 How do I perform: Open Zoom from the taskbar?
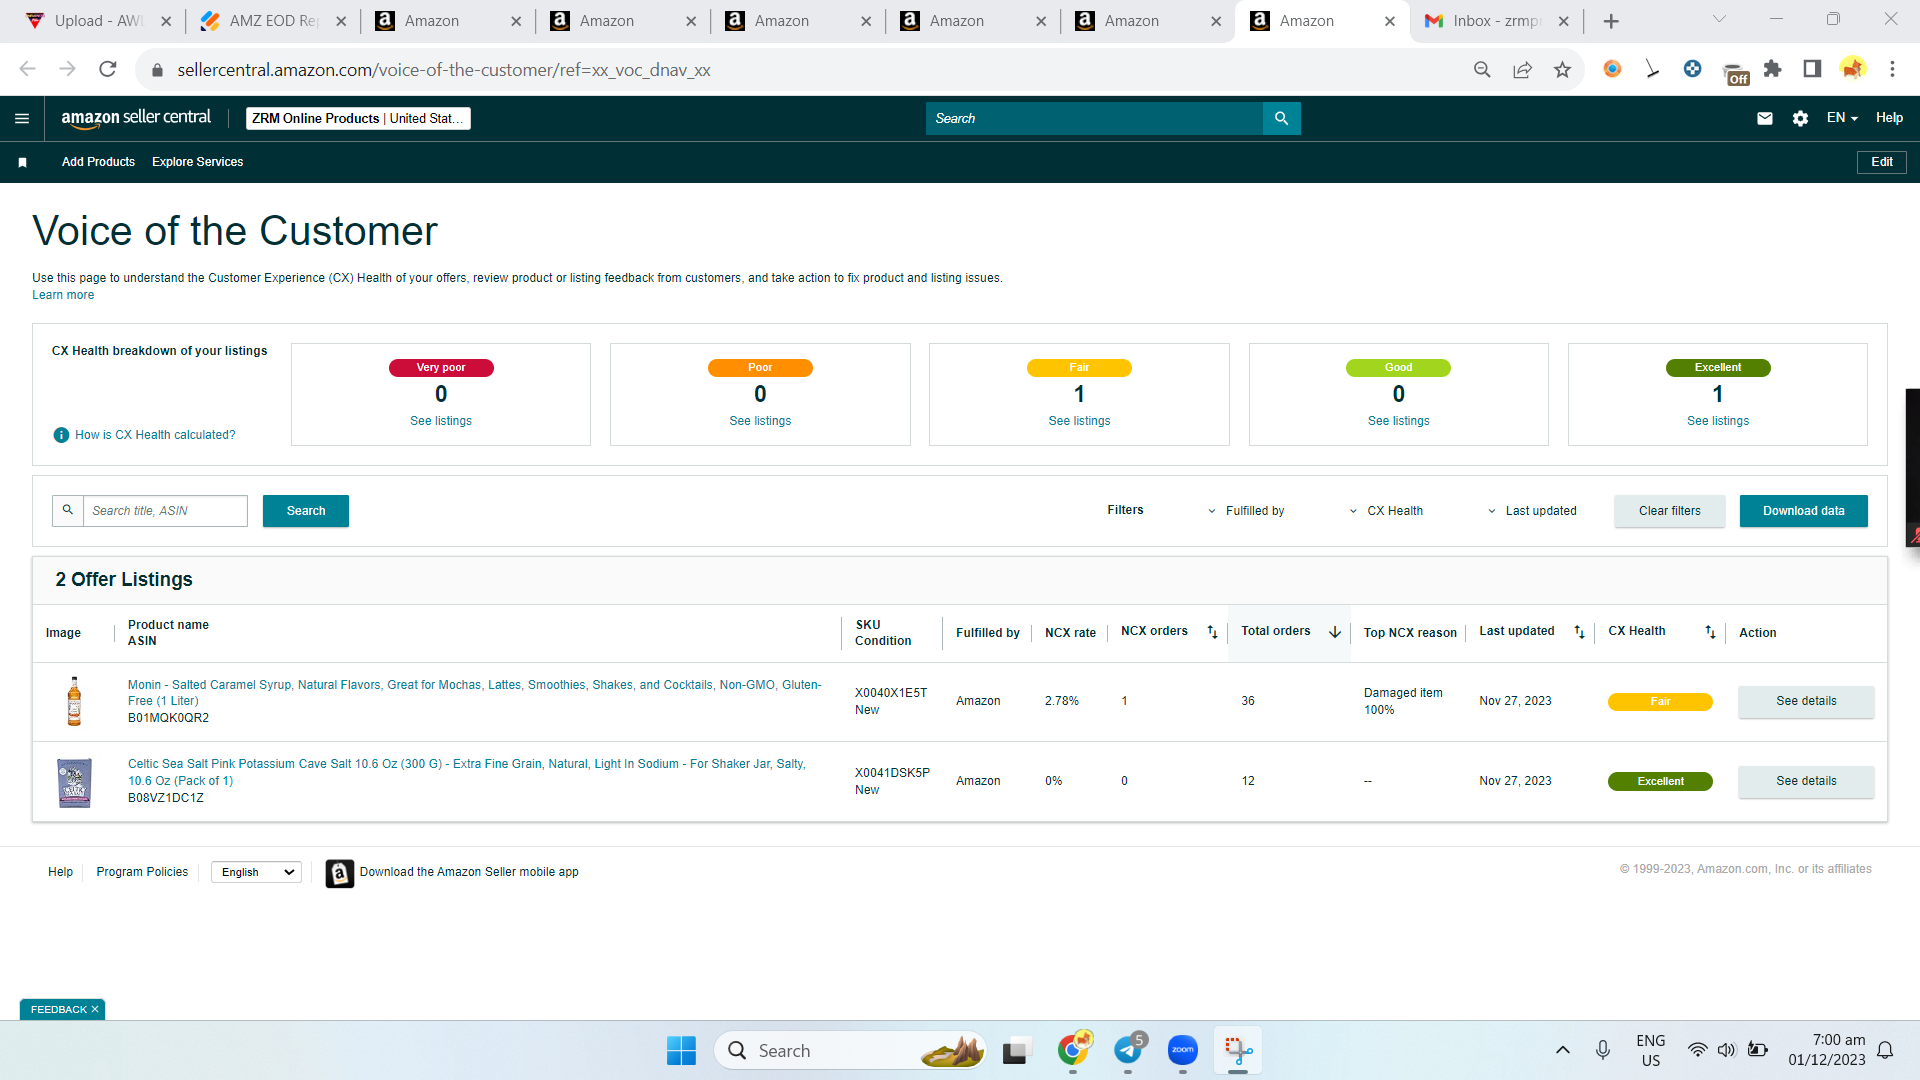[1183, 1050]
